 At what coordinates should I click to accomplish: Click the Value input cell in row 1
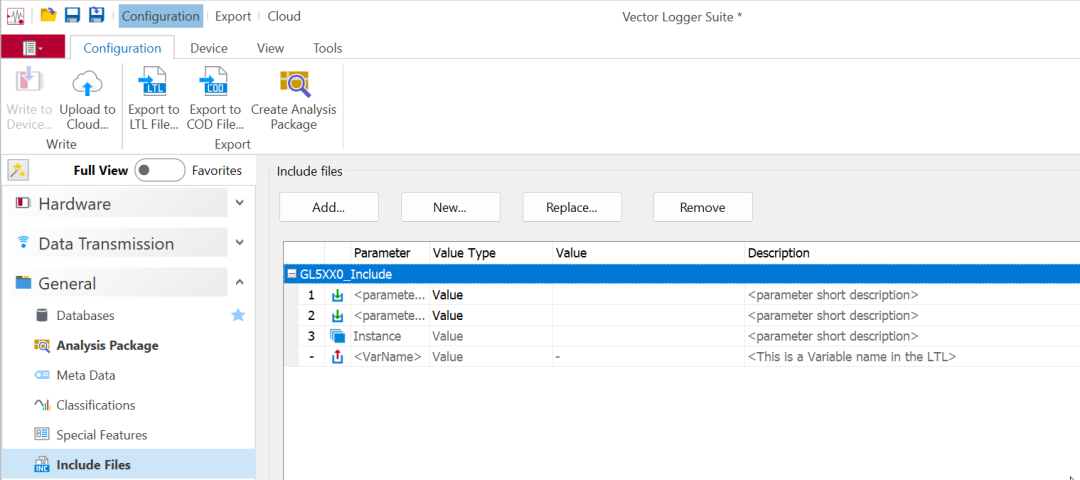648,295
